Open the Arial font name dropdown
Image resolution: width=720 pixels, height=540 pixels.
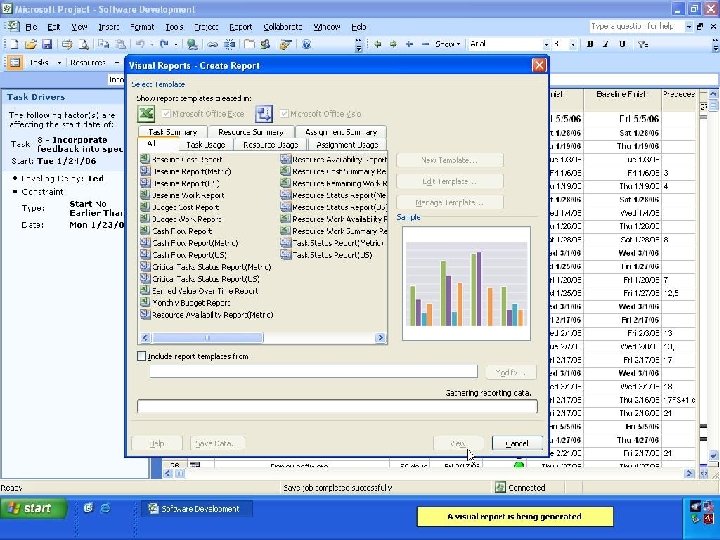coord(546,45)
